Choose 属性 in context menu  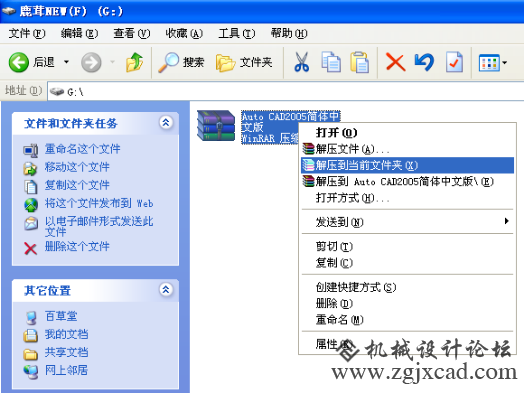click(x=407, y=344)
